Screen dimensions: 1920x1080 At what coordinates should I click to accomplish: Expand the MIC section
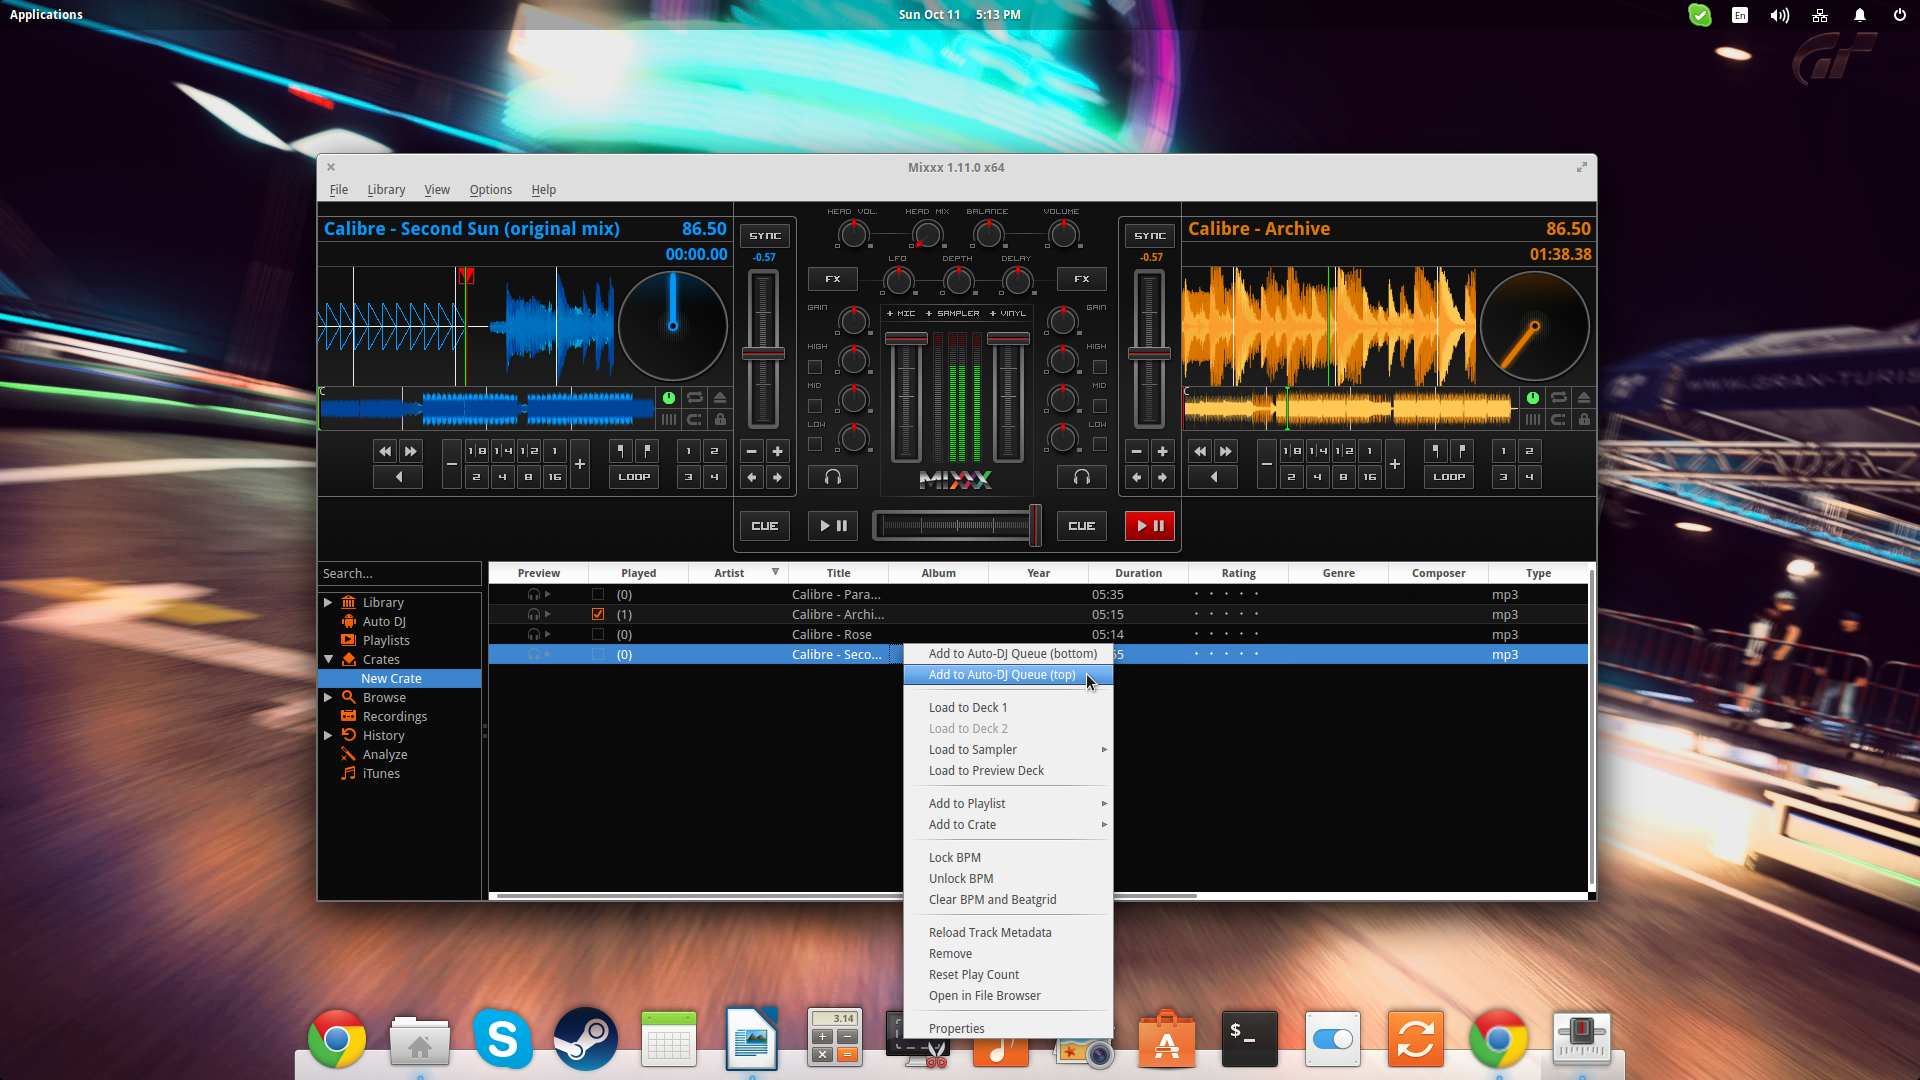point(901,314)
